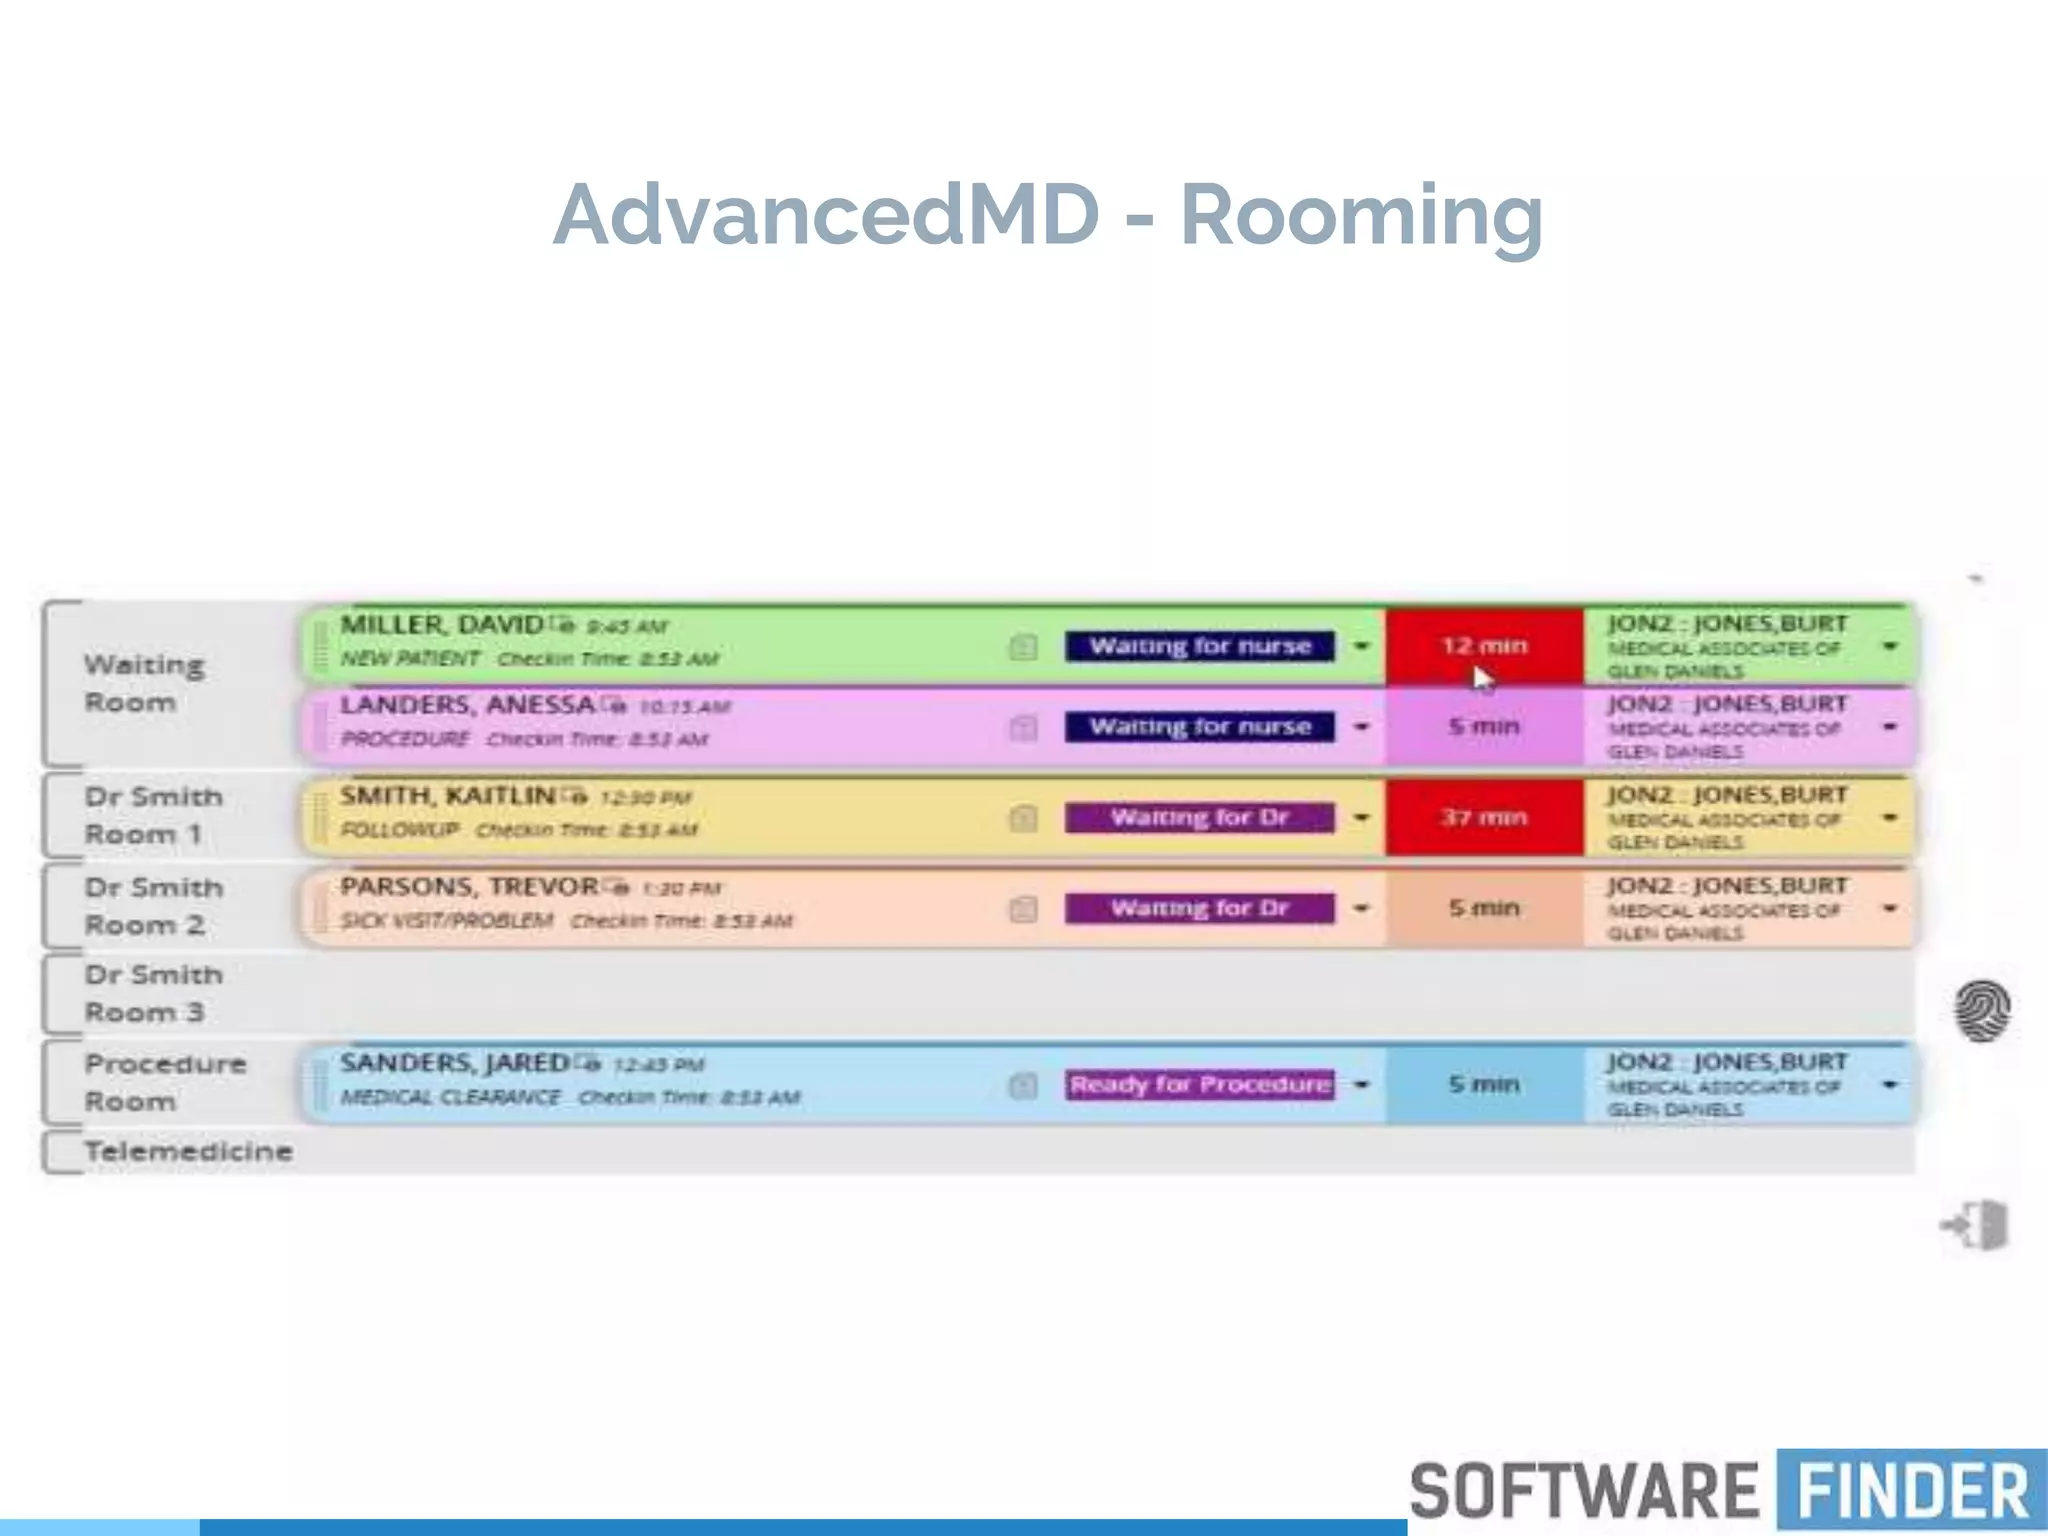Click the red 37 min wait timer
Image resolution: width=2048 pixels, height=1536 pixels.
pos(1484,818)
